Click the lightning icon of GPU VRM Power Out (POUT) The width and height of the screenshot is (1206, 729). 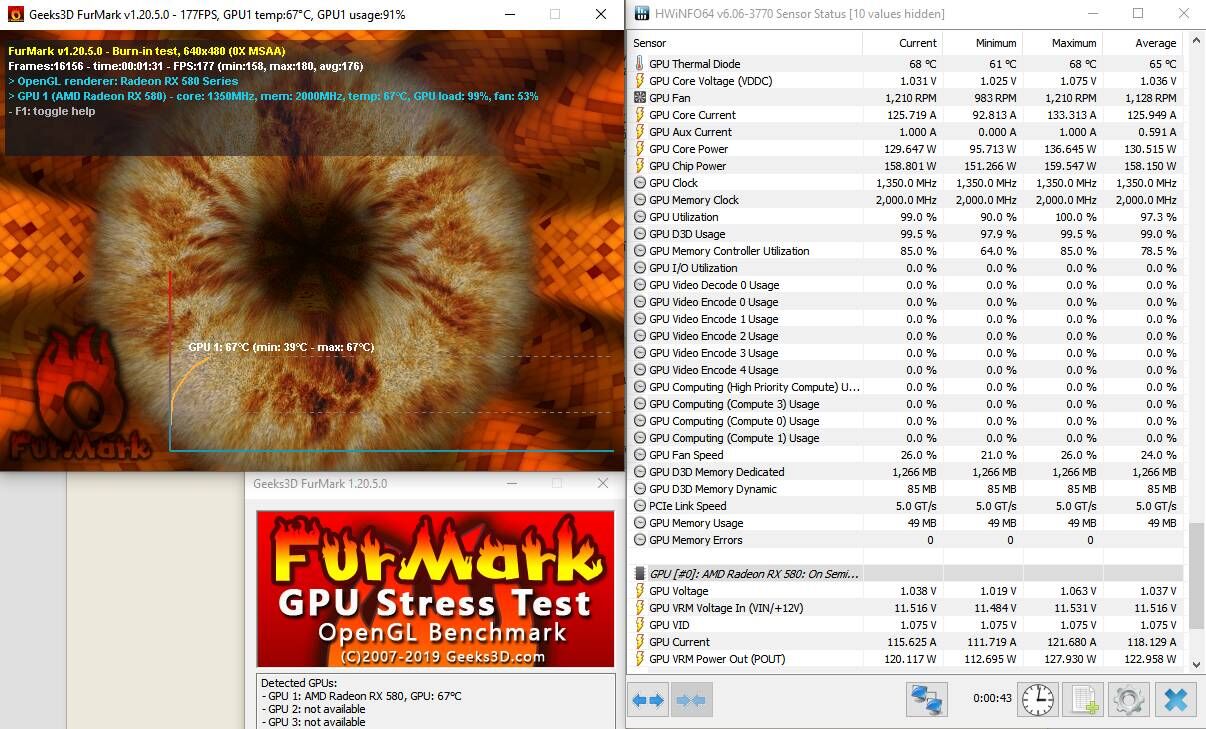tap(640, 659)
